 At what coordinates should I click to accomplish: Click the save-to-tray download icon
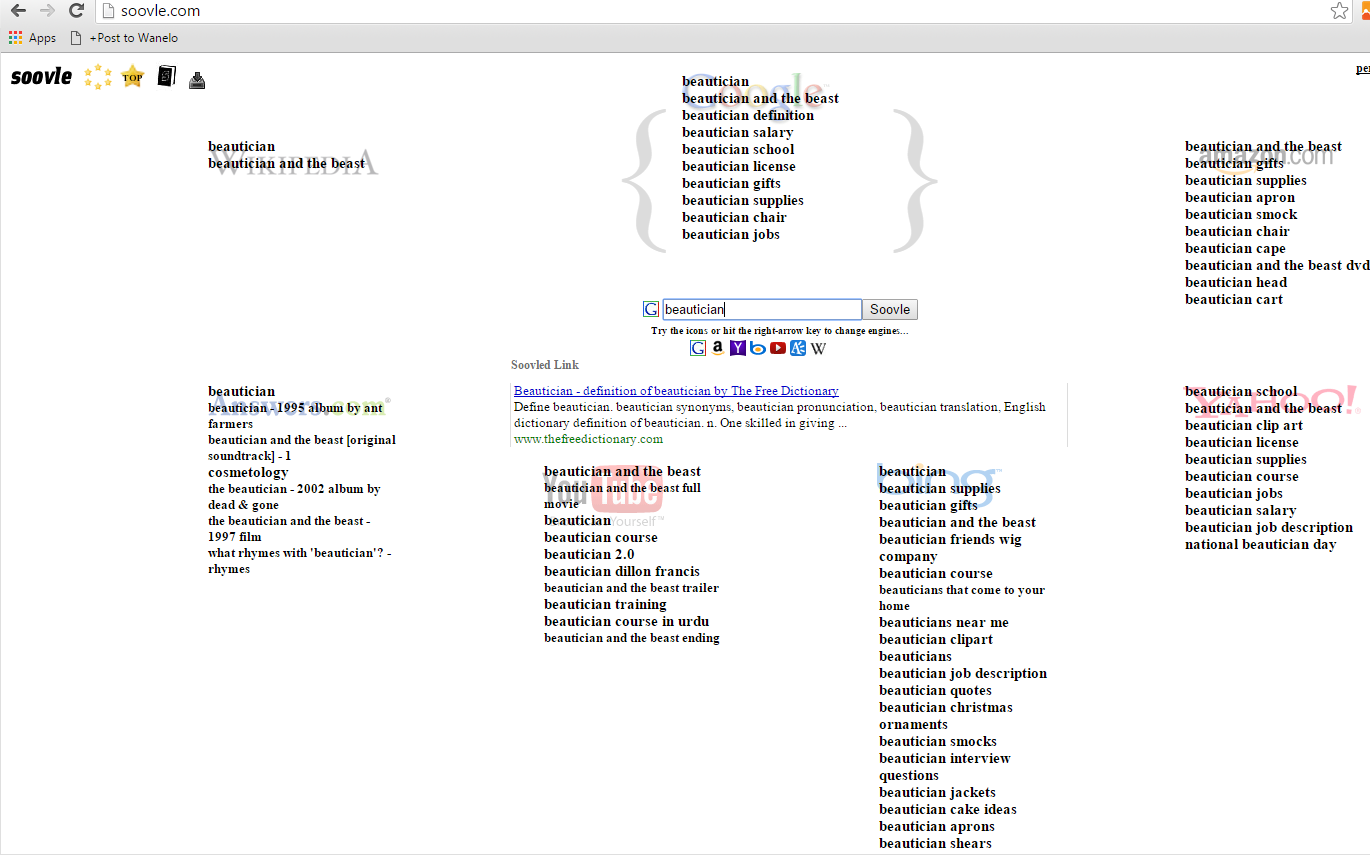click(x=197, y=80)
